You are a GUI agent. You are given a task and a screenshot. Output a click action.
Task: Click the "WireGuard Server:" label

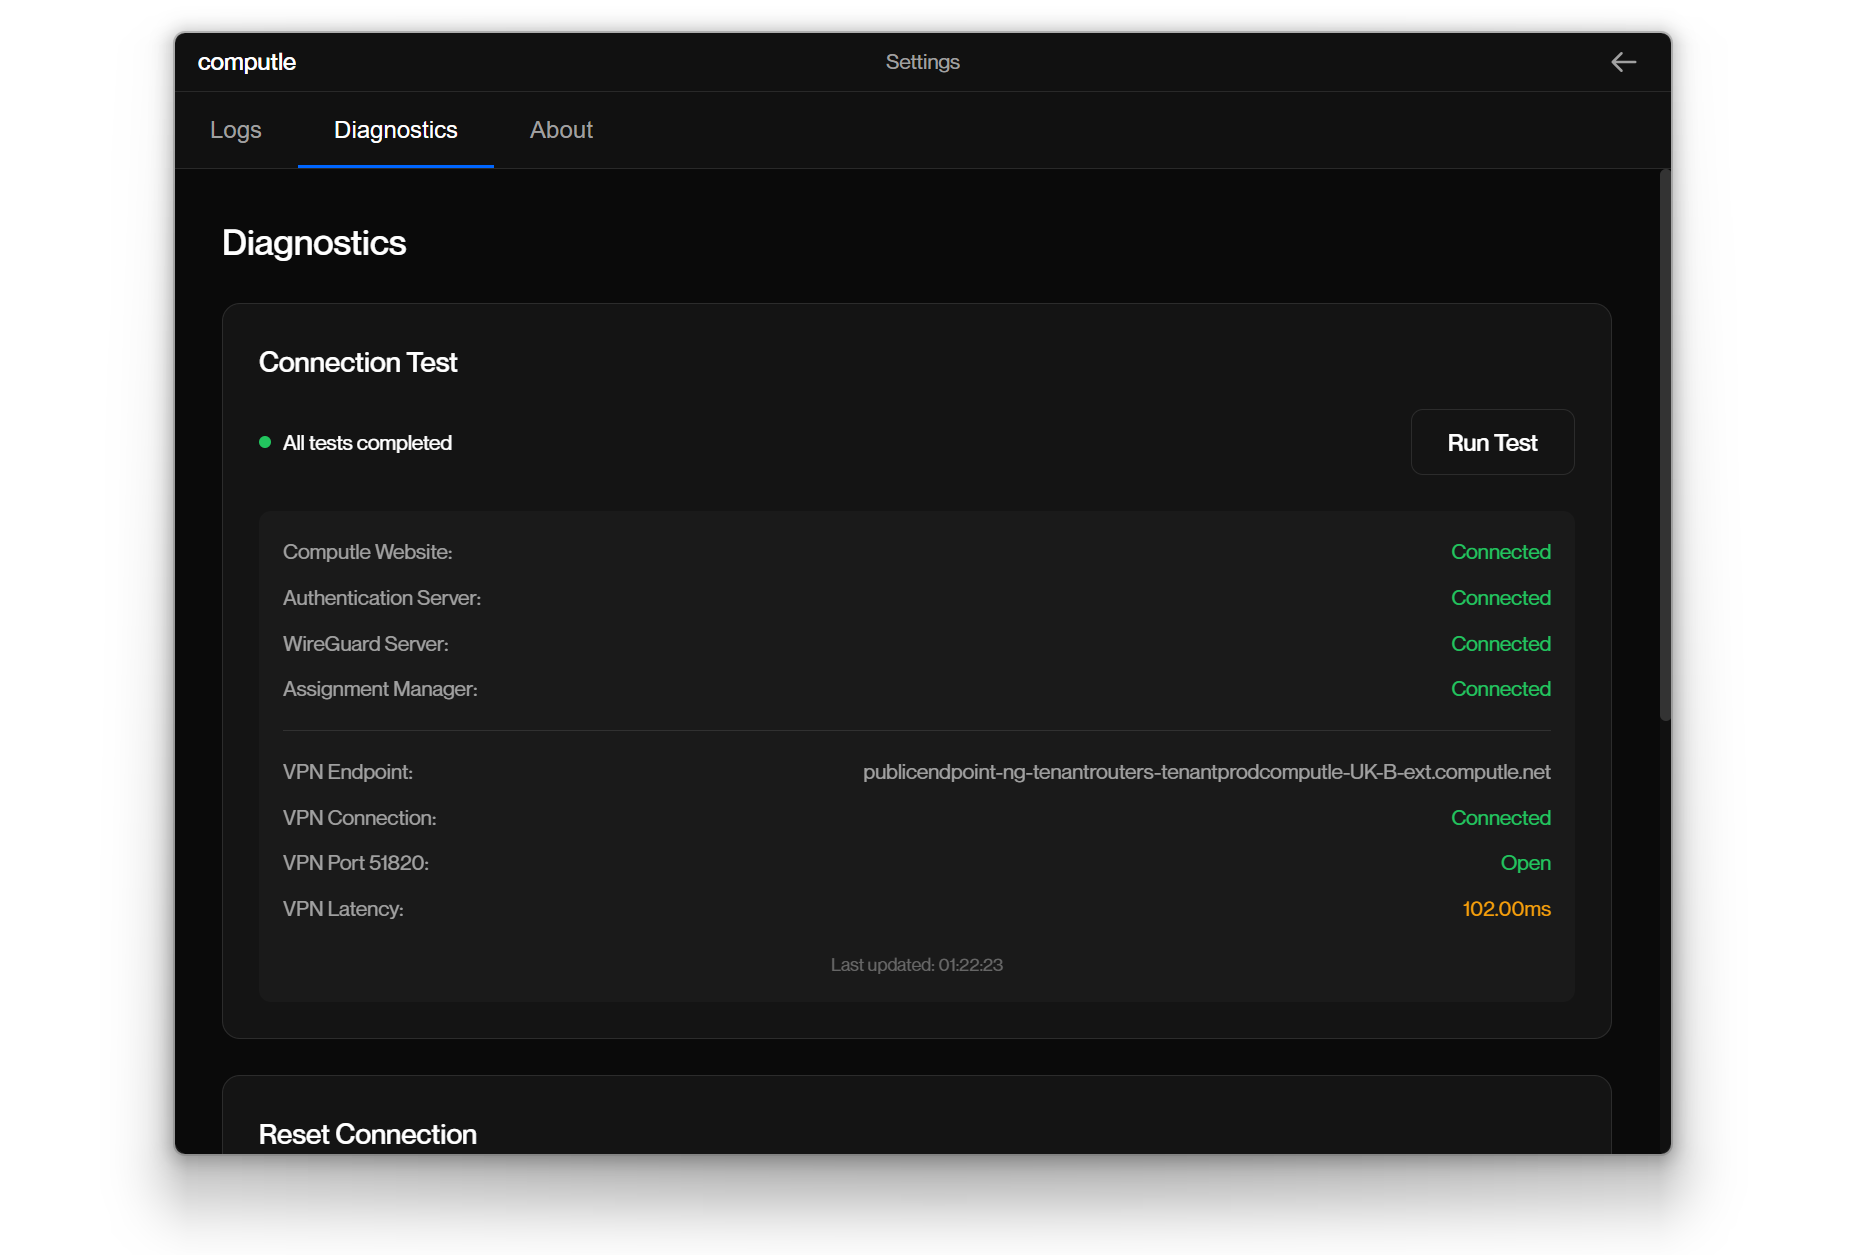366,644
